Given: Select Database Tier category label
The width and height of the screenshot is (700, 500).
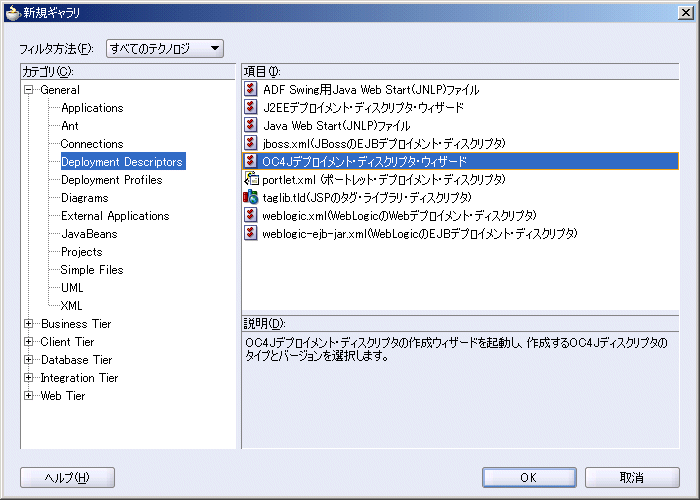Looking at the screenshot, I should coord(76,359).
